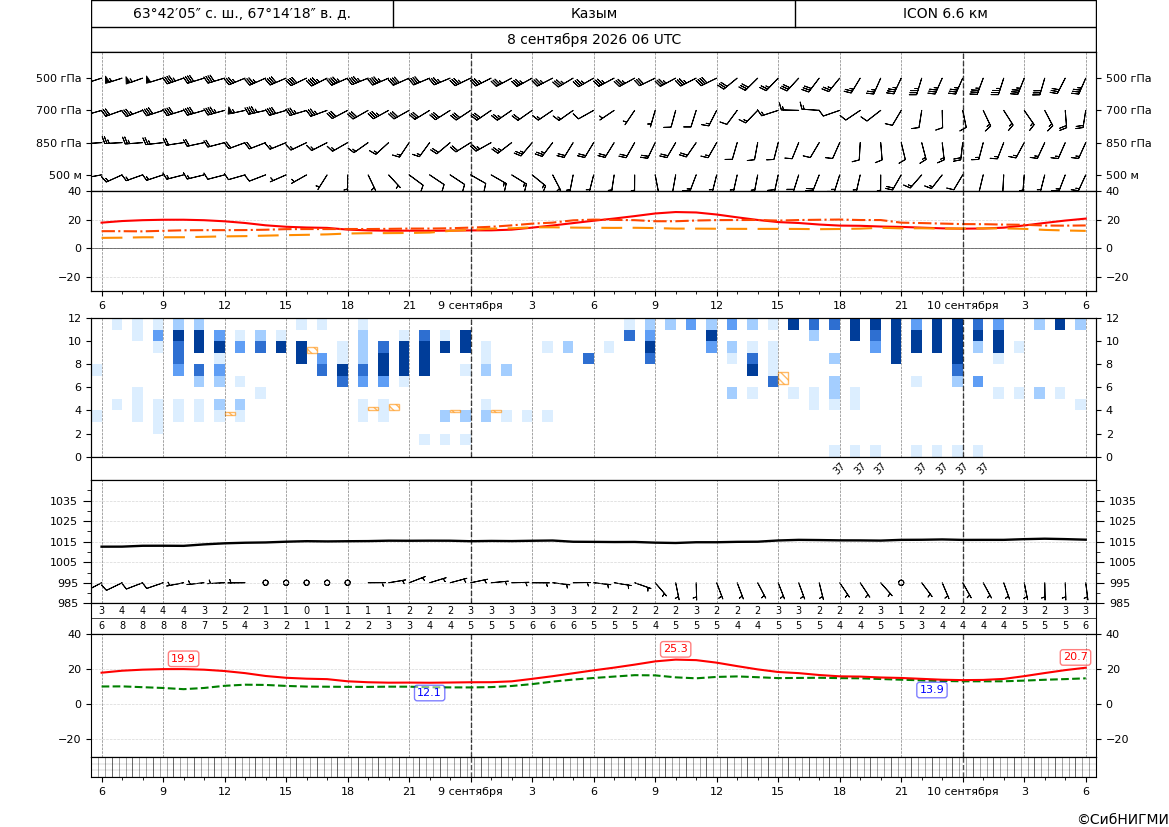This screenshot has width=1169, height=827.
Task: Click the 13.9 blue minimum temperature label
Action: (x=931, y=690)
